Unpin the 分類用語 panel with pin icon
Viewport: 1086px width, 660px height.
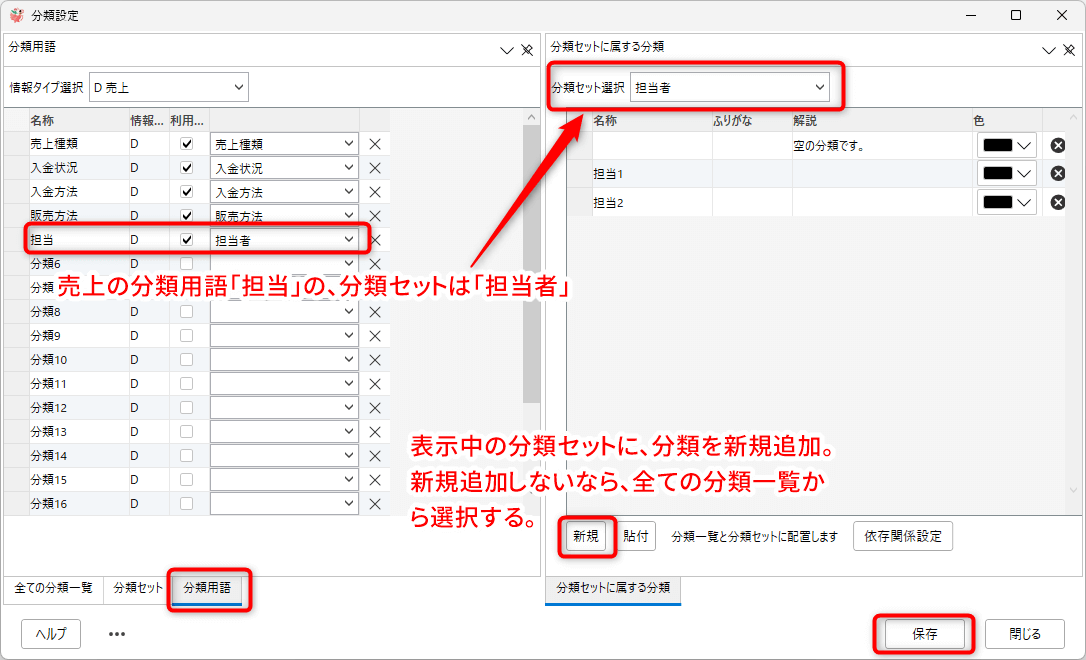point(527,50)
